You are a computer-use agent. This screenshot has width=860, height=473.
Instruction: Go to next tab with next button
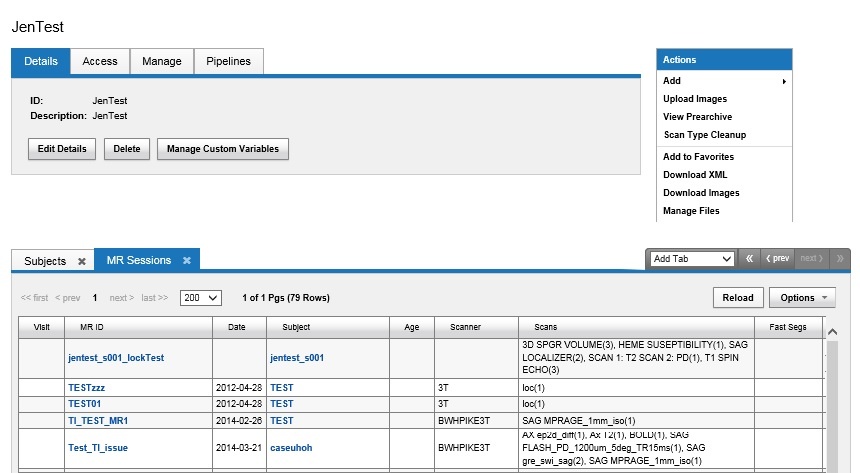pos(812,258)
